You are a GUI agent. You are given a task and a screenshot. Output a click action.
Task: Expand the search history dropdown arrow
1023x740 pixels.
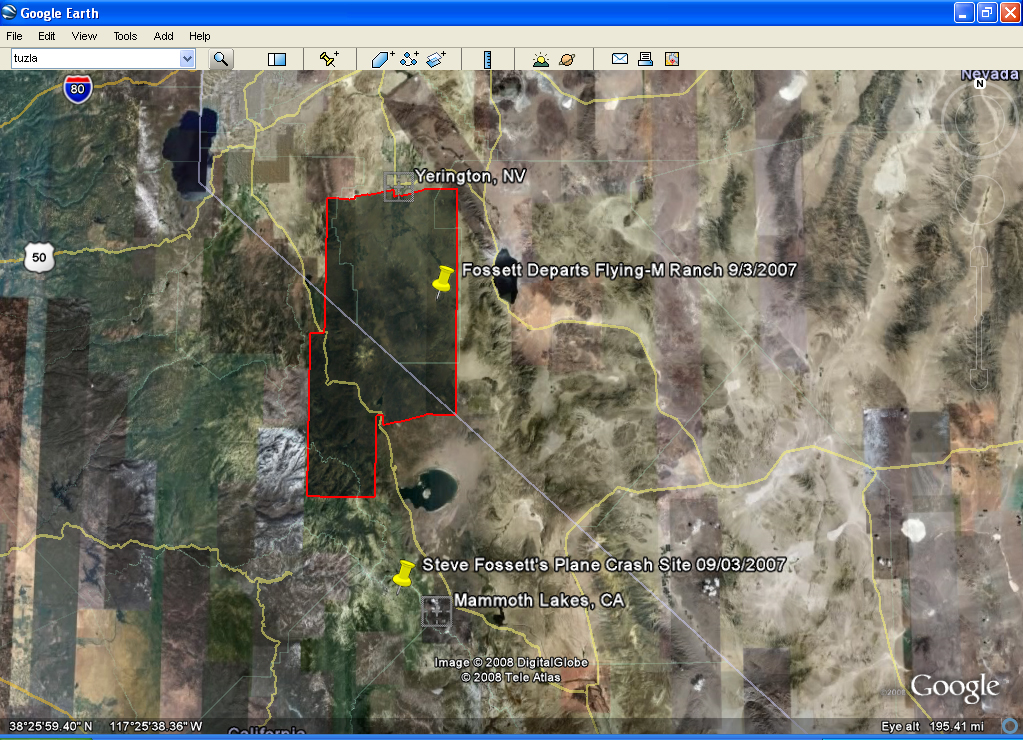[187, 59]
